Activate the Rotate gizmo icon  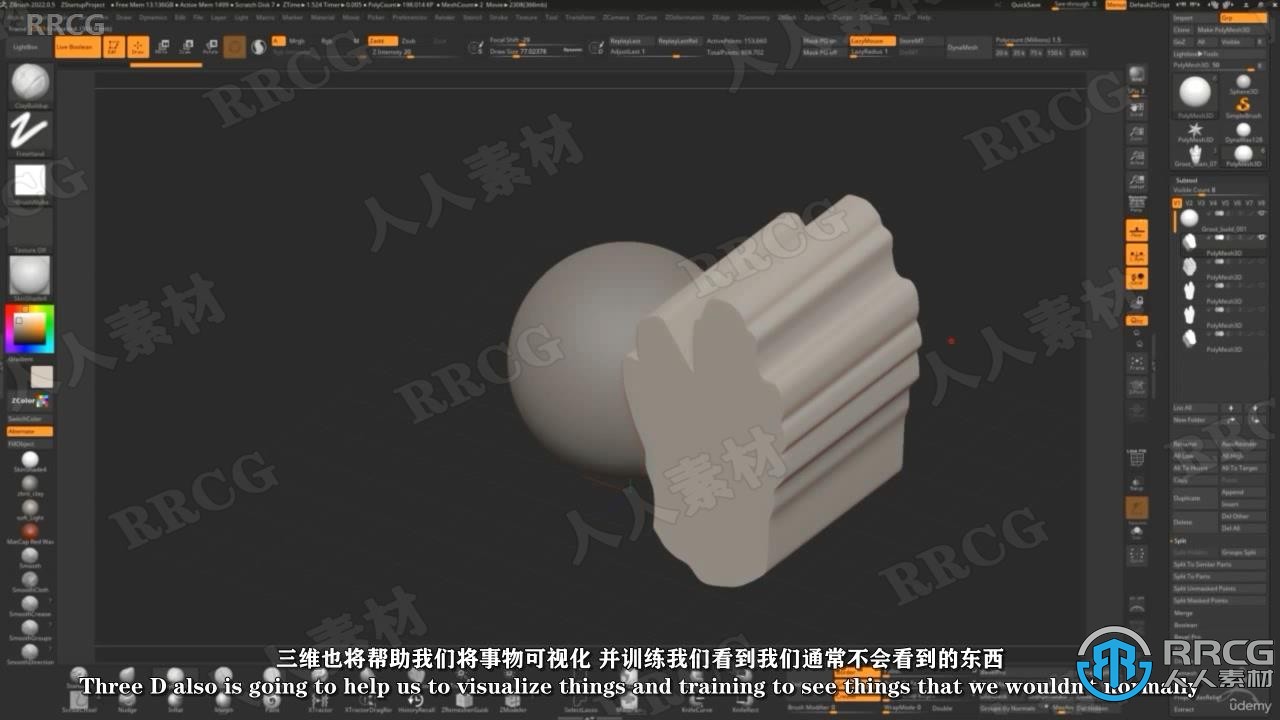(x=210, y=47)
